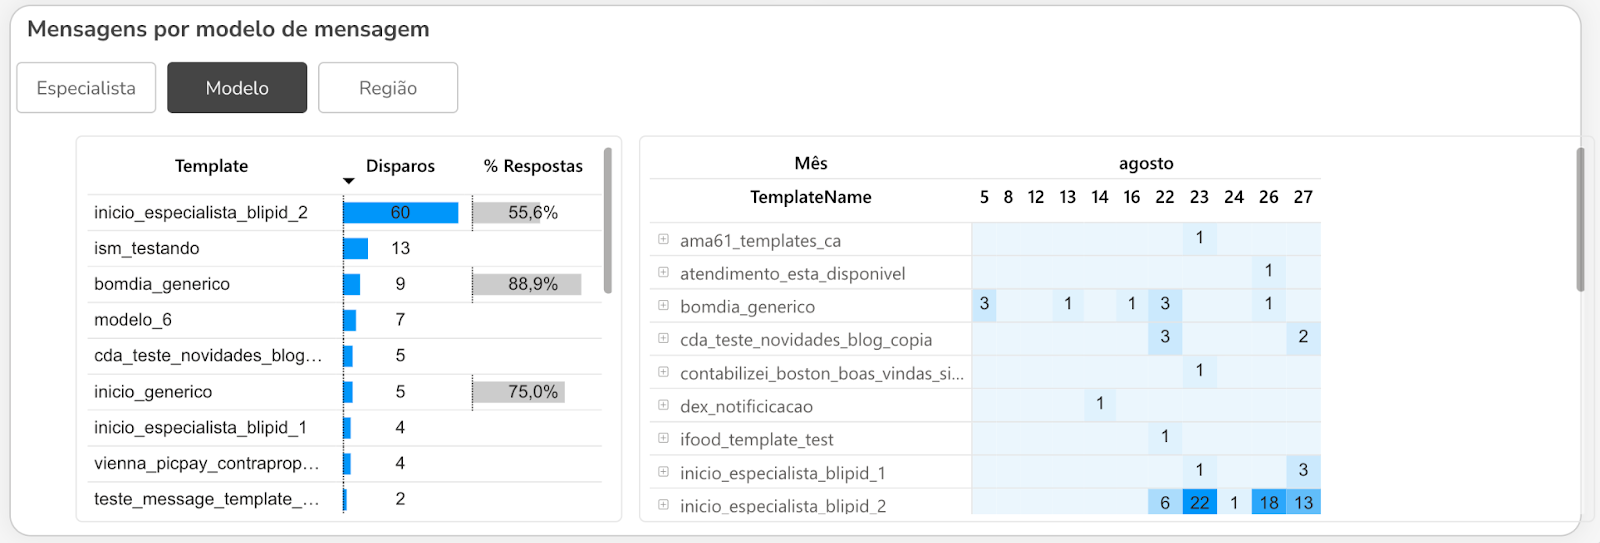This screenshot has width=1600, height=543.
Task: Switch to the Especialista tab
Action: click(x=86, y=88)
